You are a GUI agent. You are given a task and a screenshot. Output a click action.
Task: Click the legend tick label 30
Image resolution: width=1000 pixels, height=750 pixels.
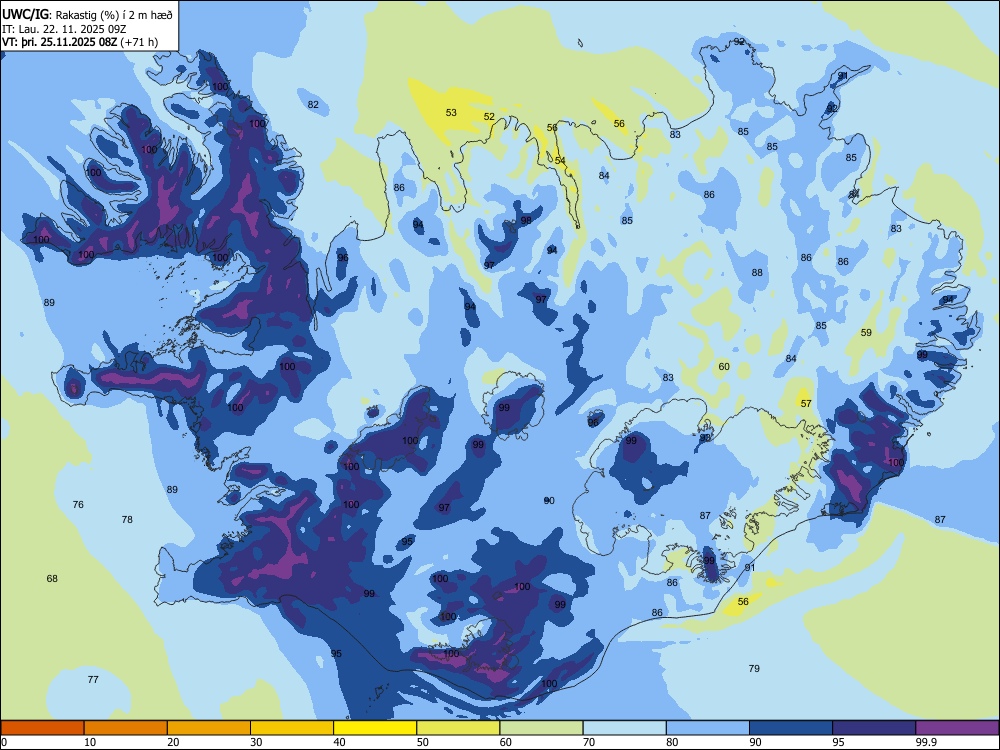[x=256, y=742]
